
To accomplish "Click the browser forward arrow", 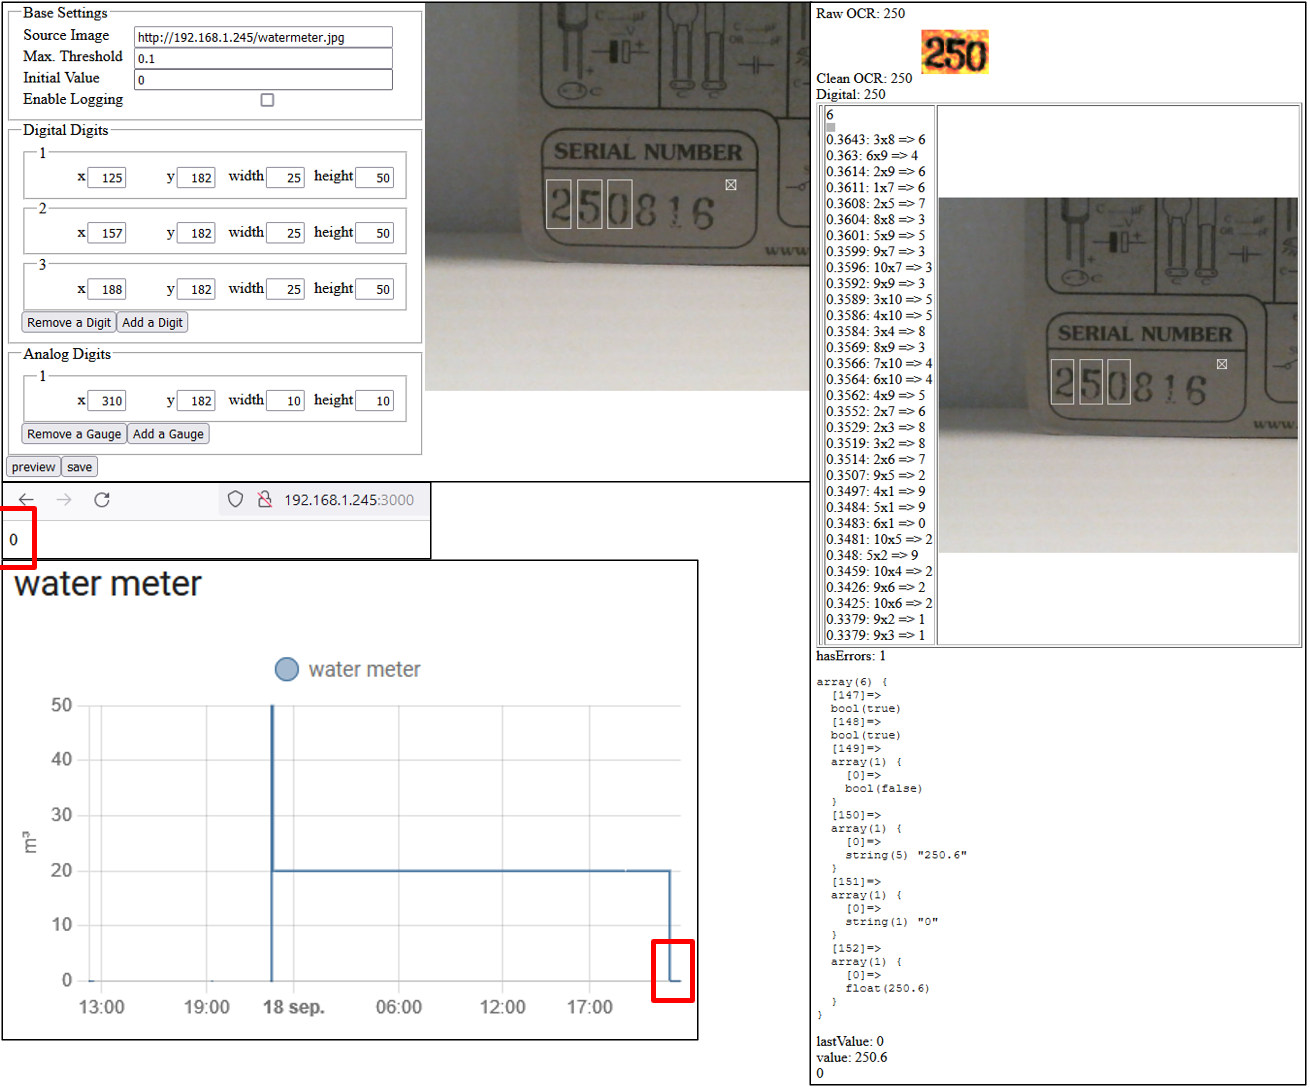I will (x=64, y=500).
